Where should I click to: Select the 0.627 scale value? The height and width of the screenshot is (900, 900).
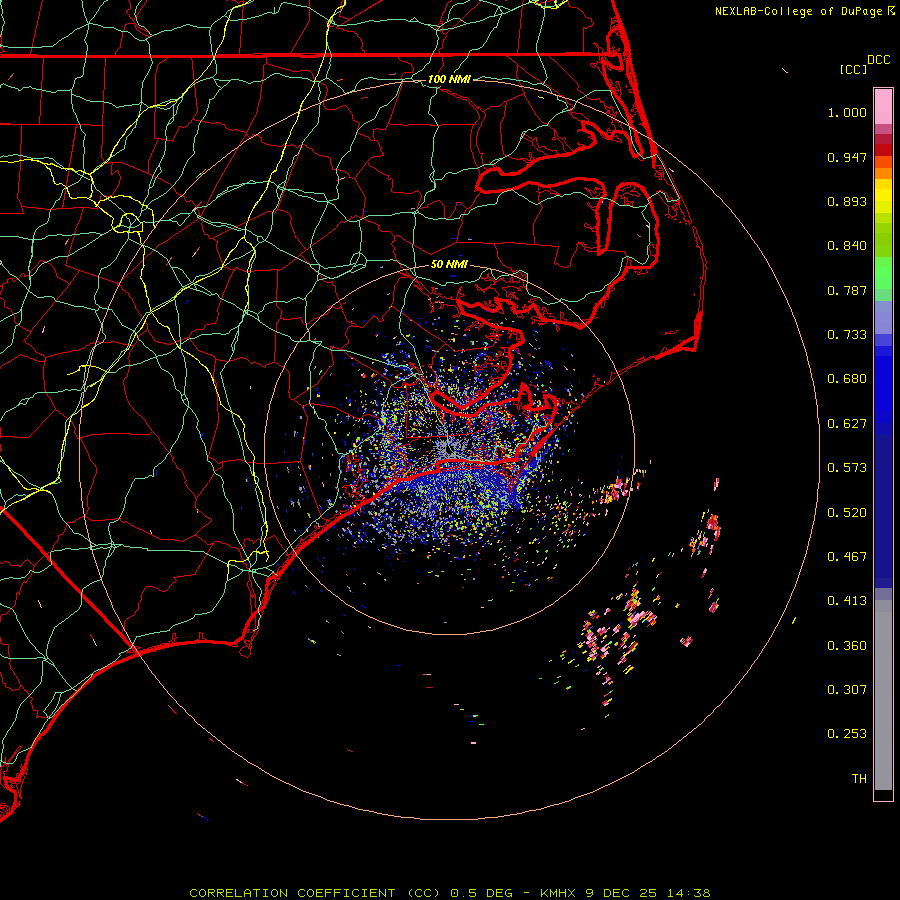pos(847,424)
